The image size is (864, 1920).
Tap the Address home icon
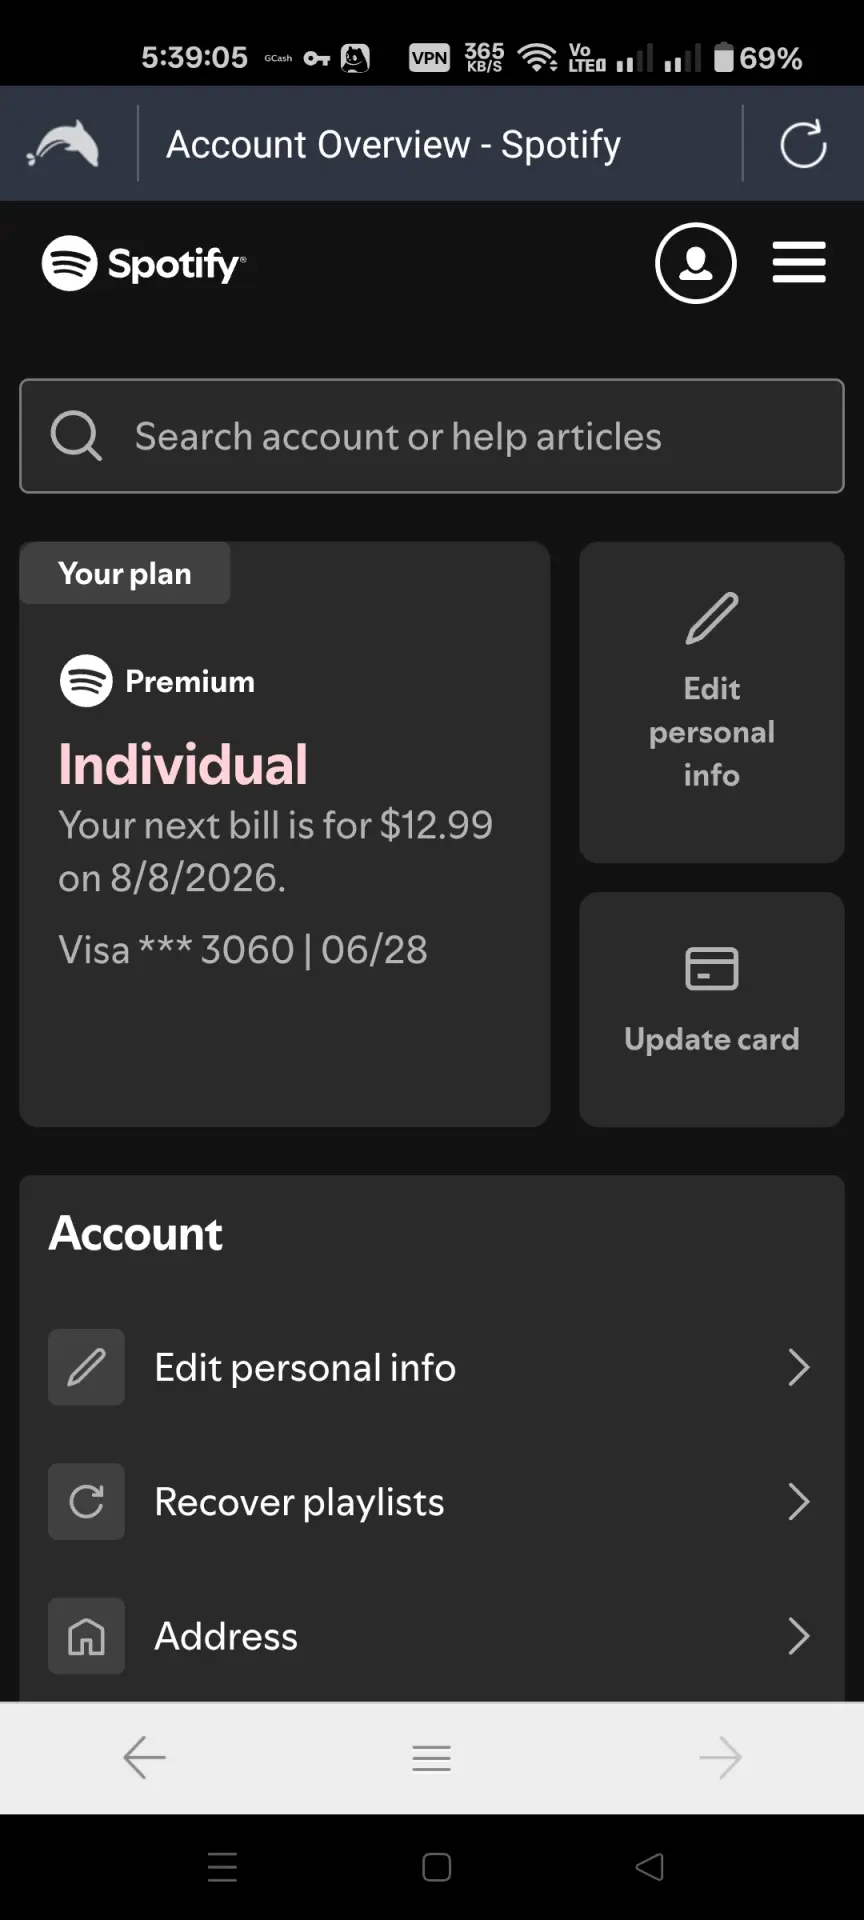click(87, 1636)
